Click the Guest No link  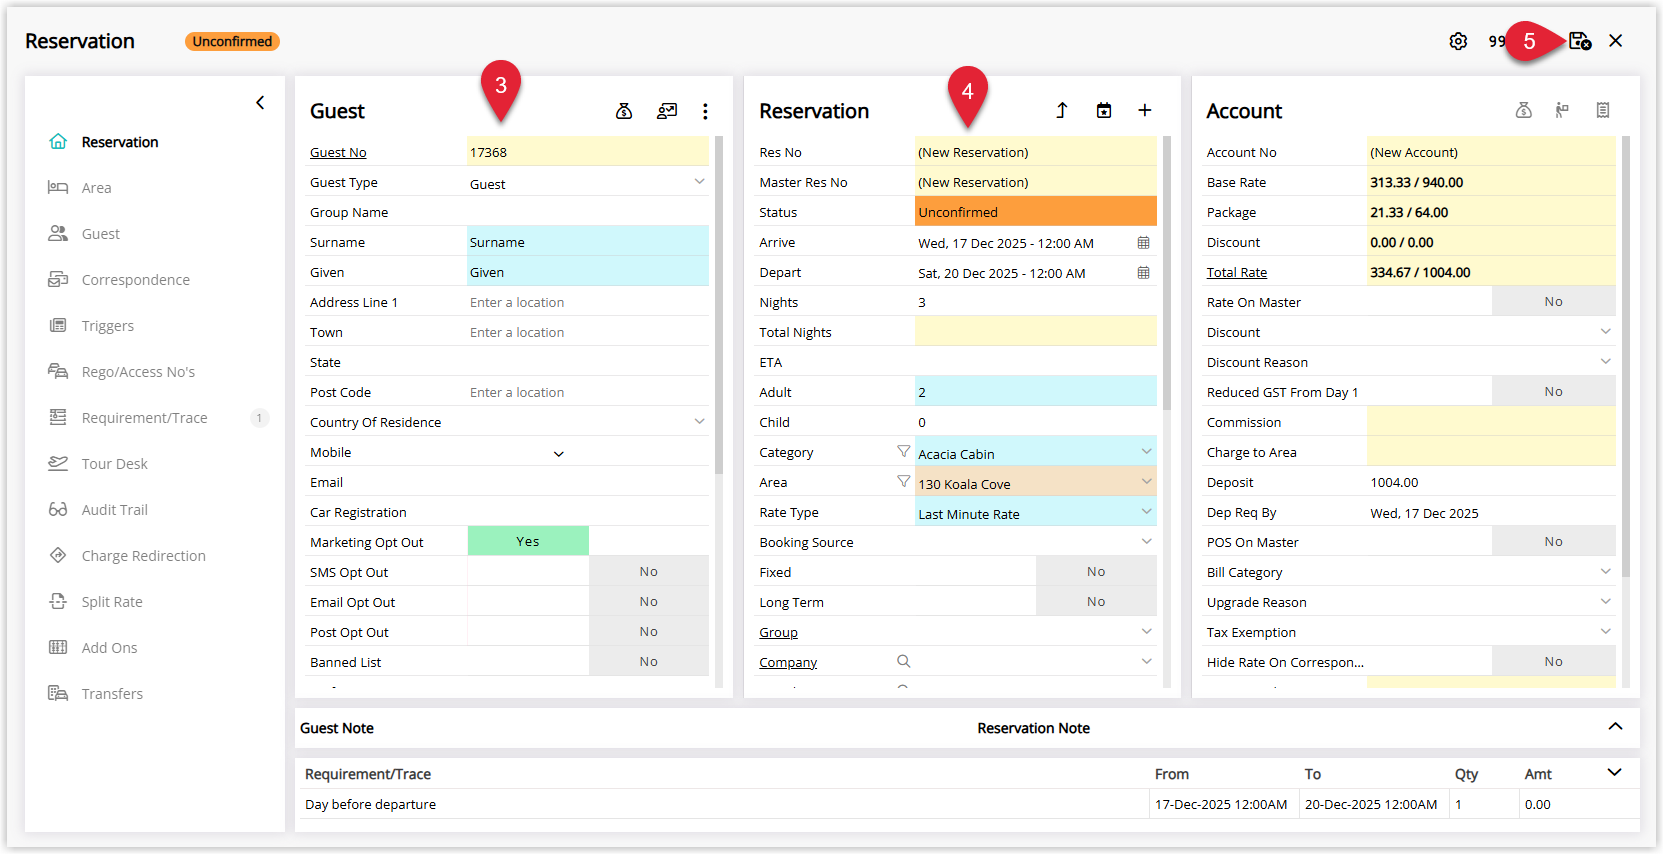(x=338, y=153)
